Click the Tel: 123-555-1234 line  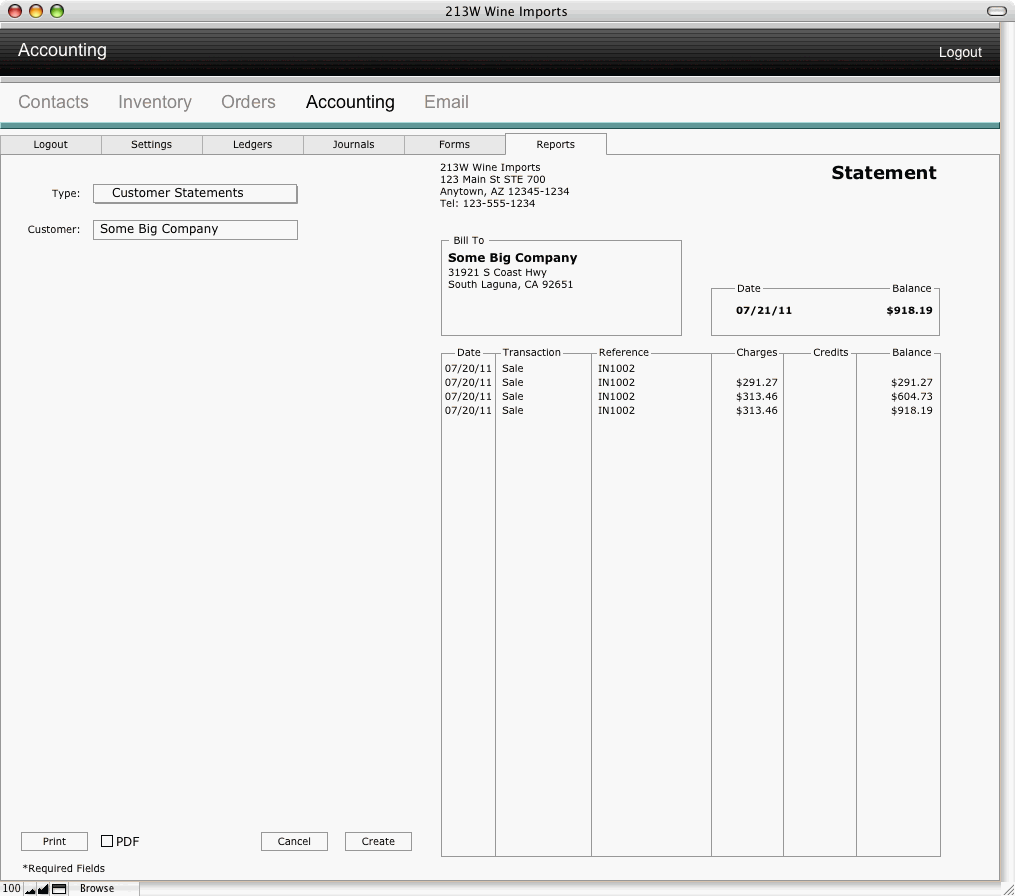pos(487,203)
